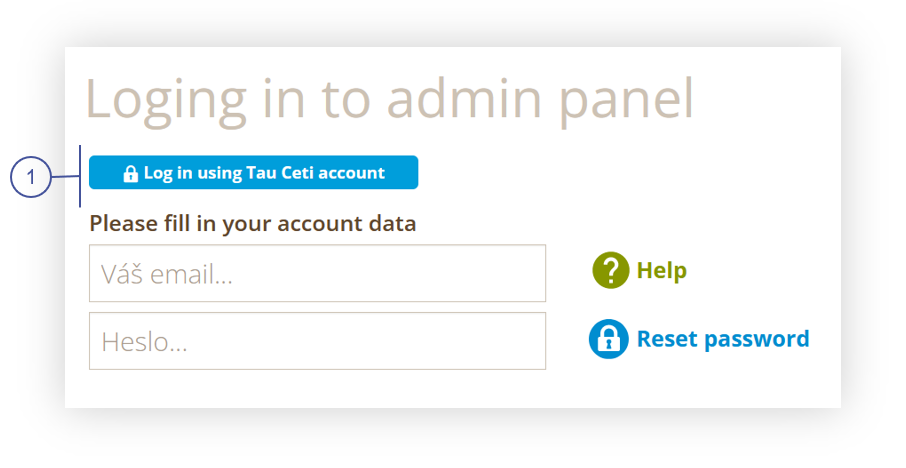Click the word "admin" in the heading
The height and width of the screenshot is (468, 906).
click(464, 97)
